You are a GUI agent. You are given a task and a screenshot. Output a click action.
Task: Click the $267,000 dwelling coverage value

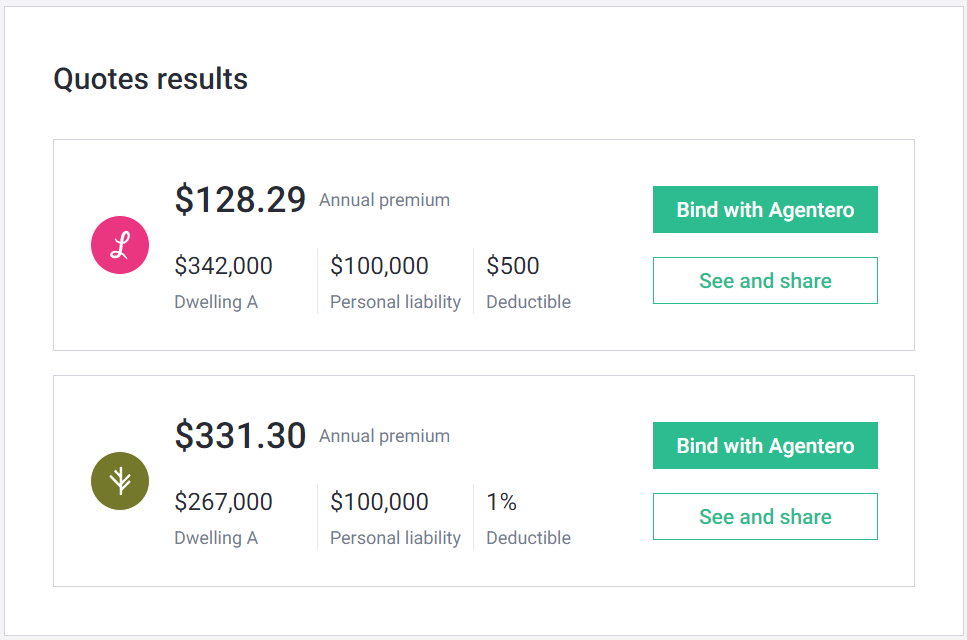click(x=223, y=502)
